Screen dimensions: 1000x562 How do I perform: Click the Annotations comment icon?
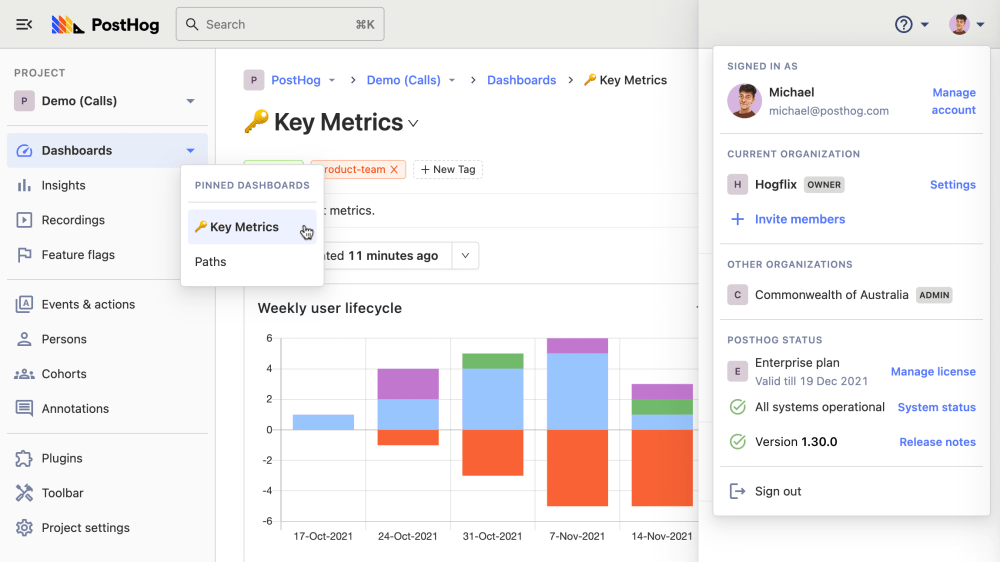(x=24, y=408)
